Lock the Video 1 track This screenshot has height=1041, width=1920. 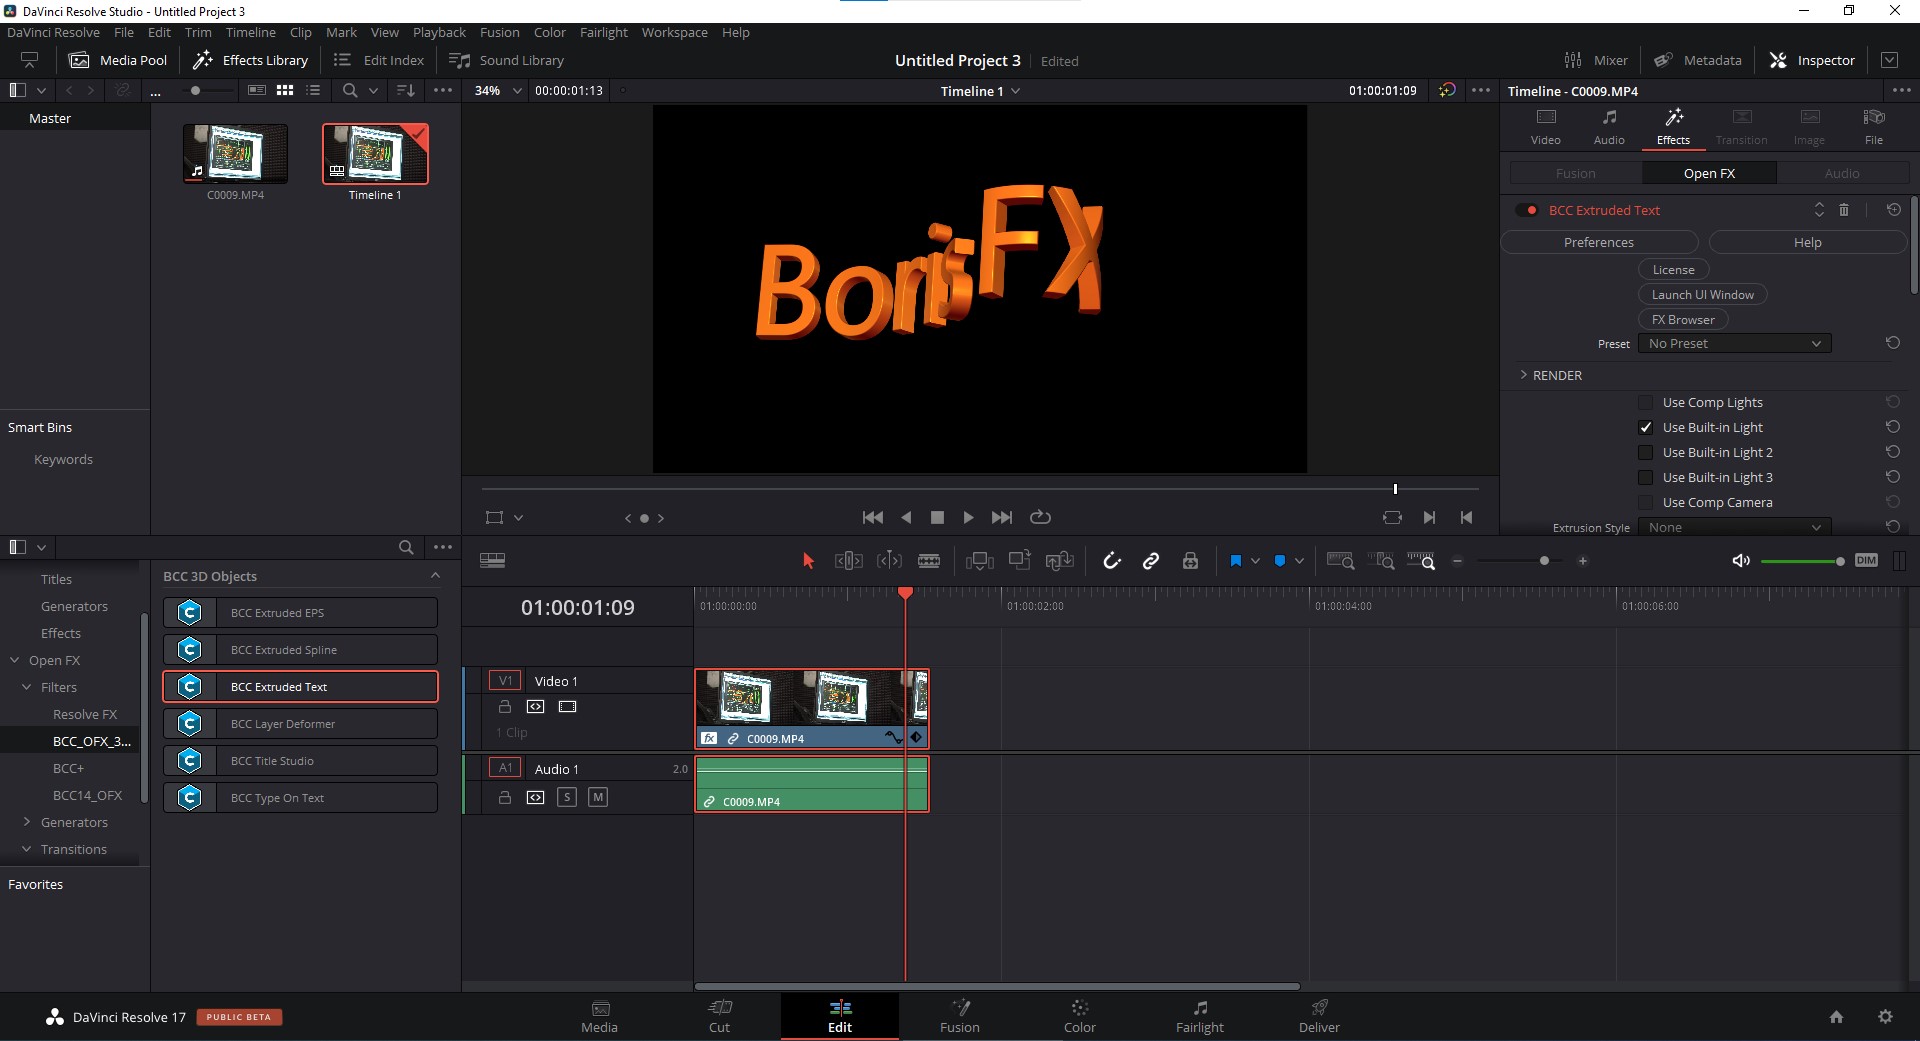505,707
